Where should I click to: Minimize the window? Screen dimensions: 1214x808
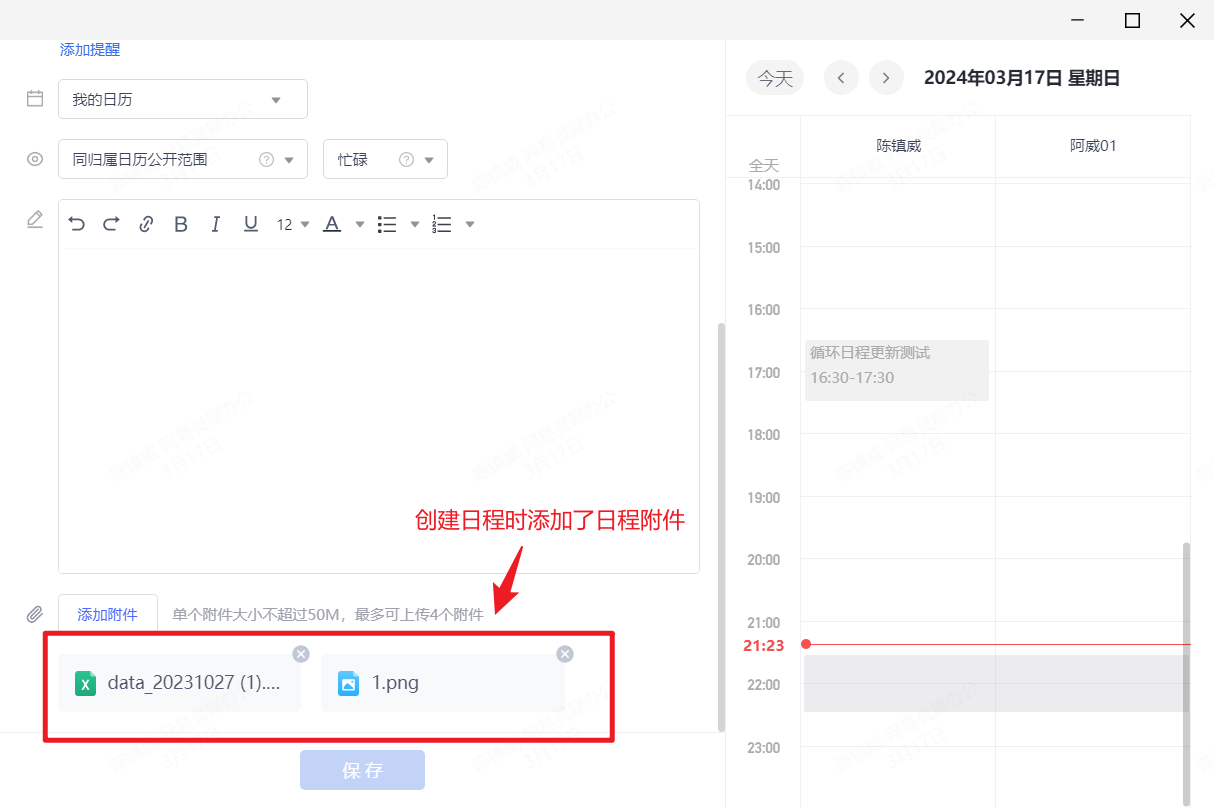1078,20
